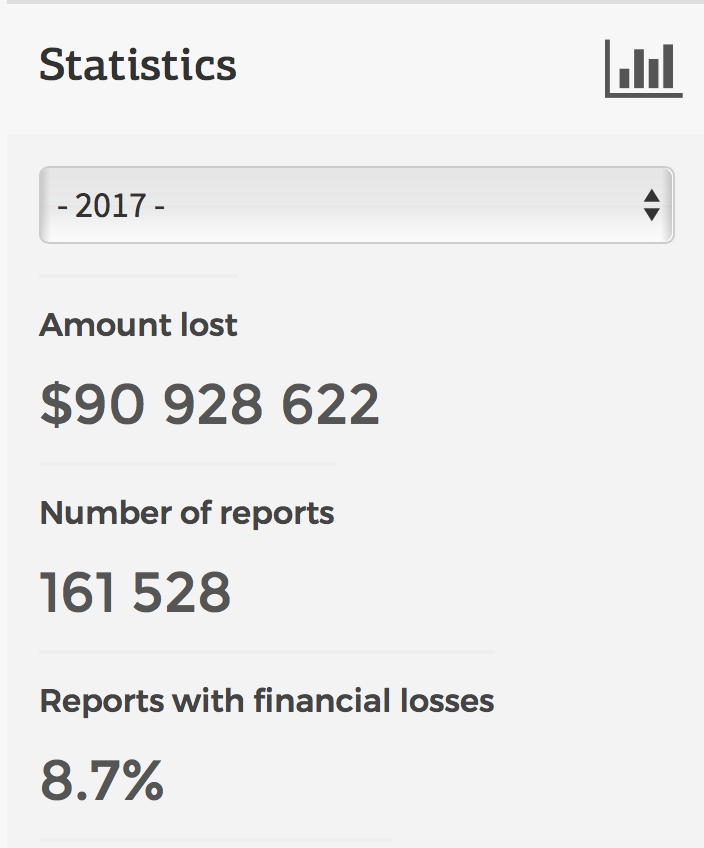Click the dropdown up-down arrows
The width and height of the screenshot is (704, 848).
coord(651,205)
